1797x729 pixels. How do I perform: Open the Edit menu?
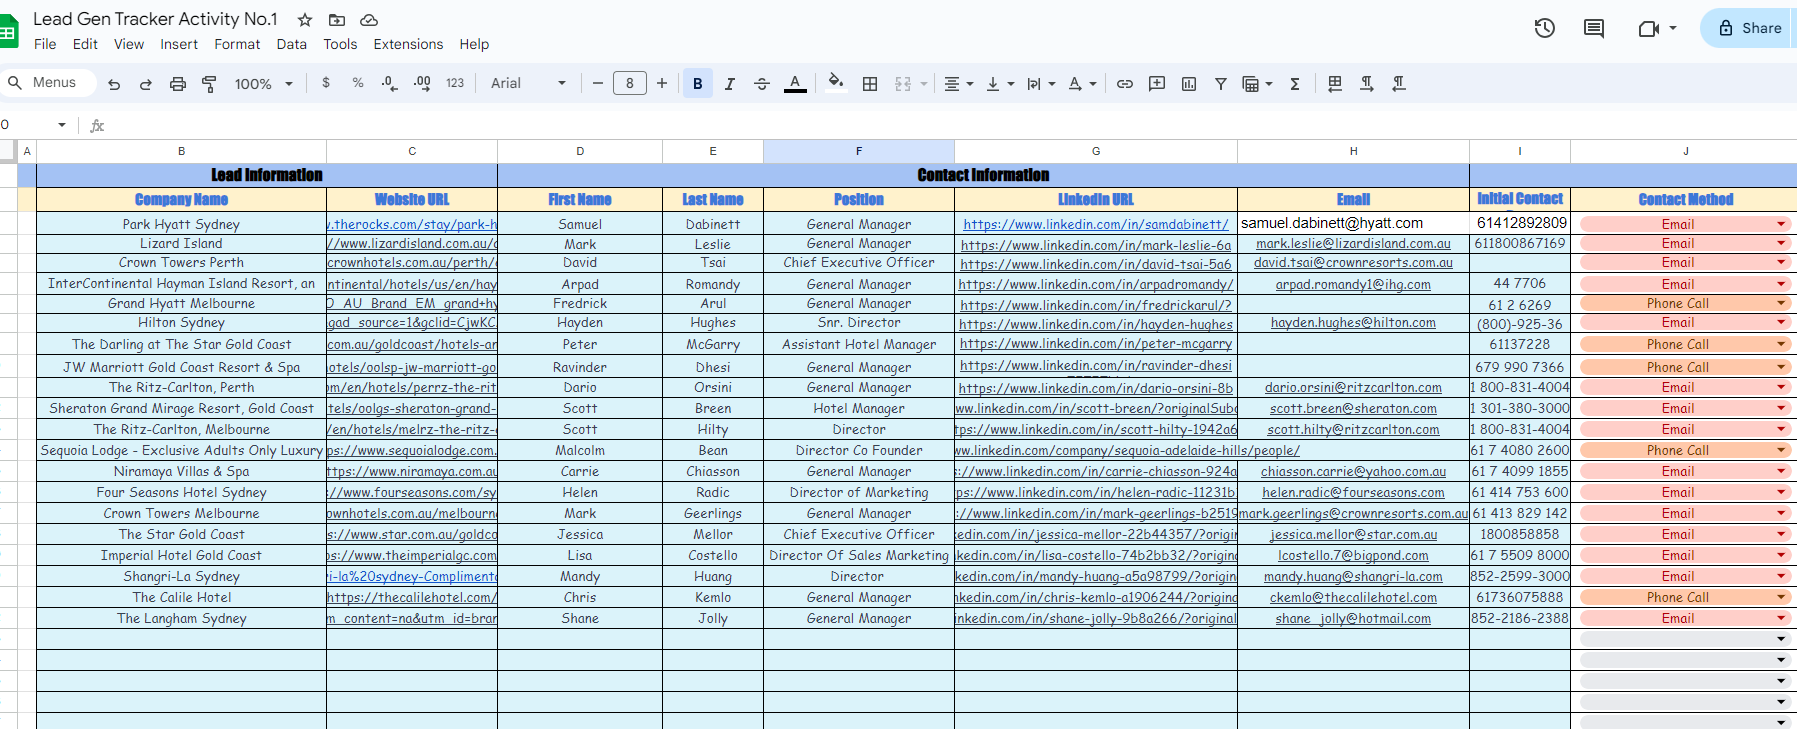[85, 44]
